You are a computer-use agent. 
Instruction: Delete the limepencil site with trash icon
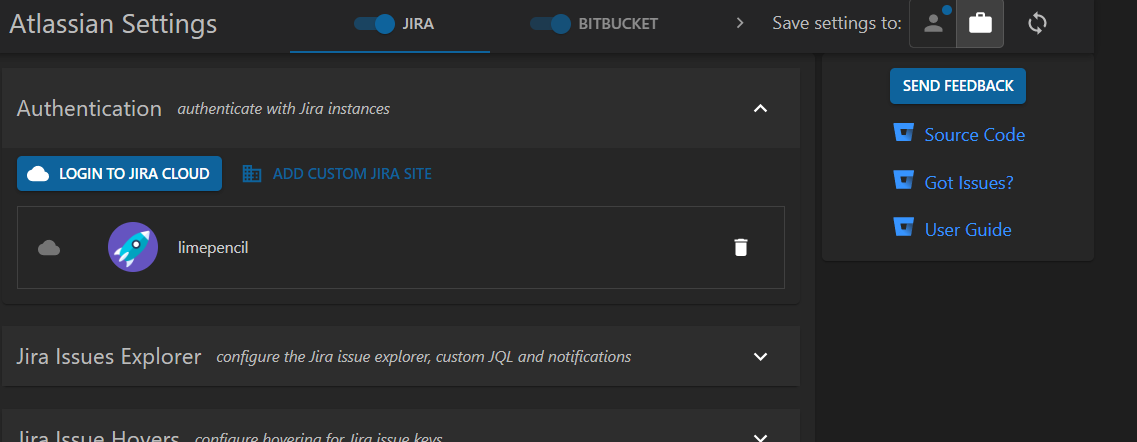point(740,248)
